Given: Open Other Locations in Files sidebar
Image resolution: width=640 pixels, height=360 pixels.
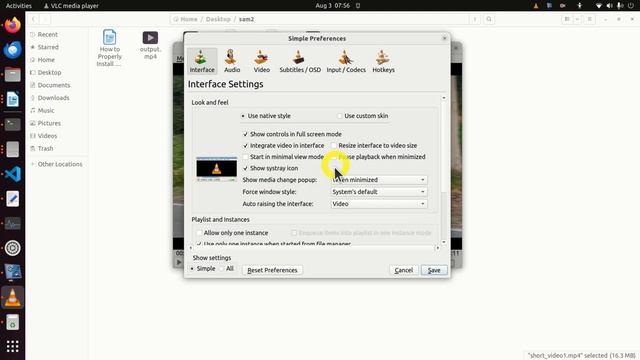Looking at the screenshot, I should coord(57,164).
